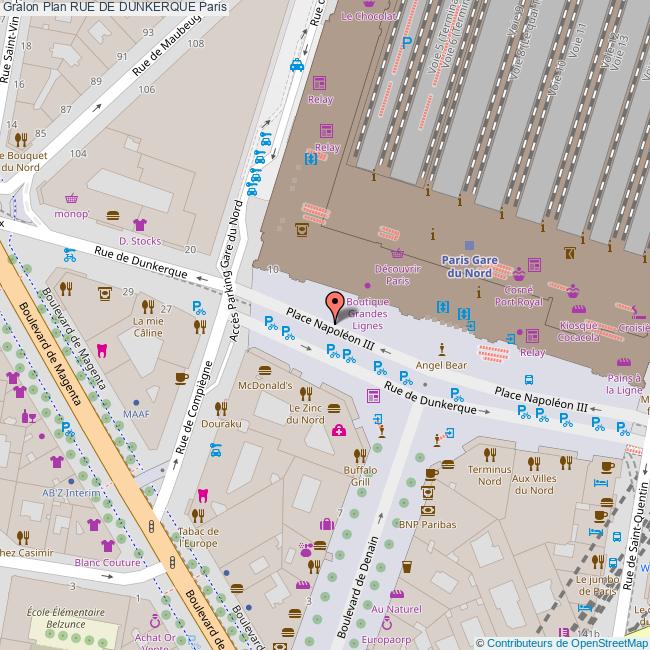Click the Terminus Nord restaurant icon
The height and width of the screenshot is (650, 650).
click(490, 455)
